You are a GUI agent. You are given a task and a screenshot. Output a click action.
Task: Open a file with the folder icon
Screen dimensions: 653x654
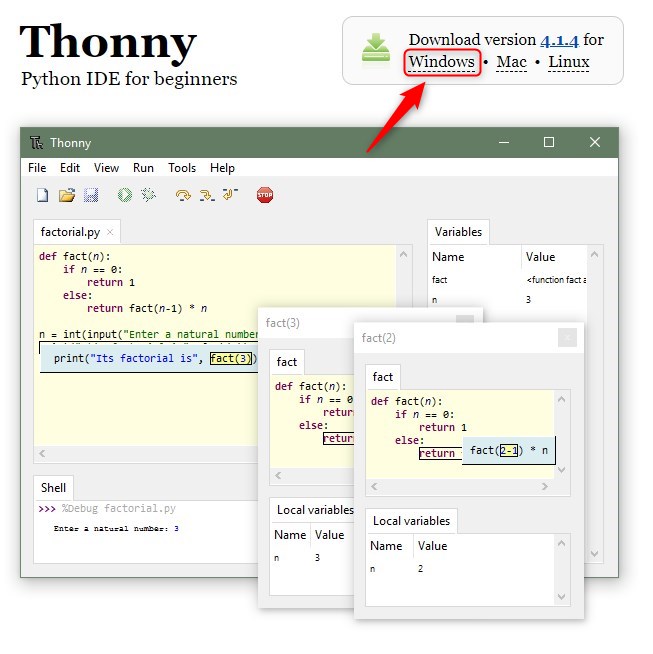click(67, 195)
